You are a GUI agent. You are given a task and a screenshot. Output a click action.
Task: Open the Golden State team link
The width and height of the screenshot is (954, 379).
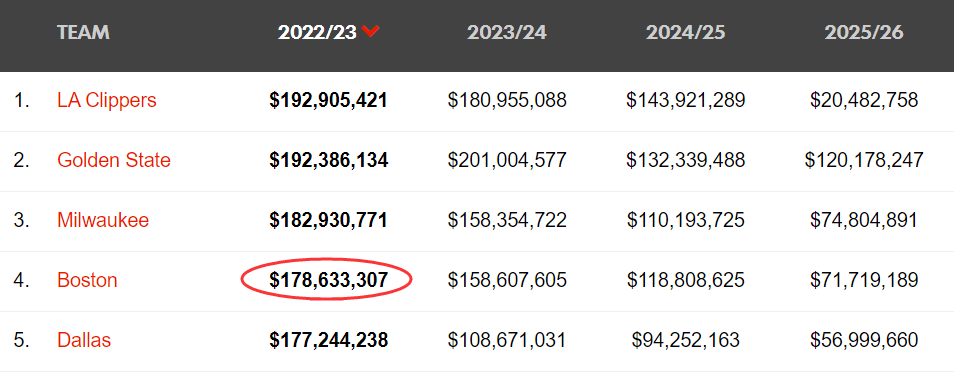pos(114,160)
